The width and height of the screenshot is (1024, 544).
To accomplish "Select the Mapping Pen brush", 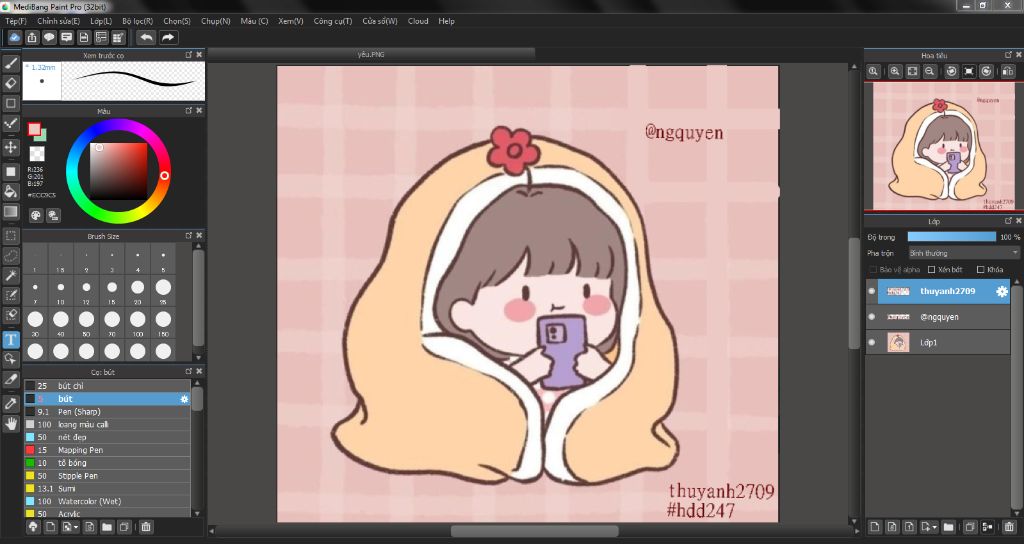I will click(107, 450).
